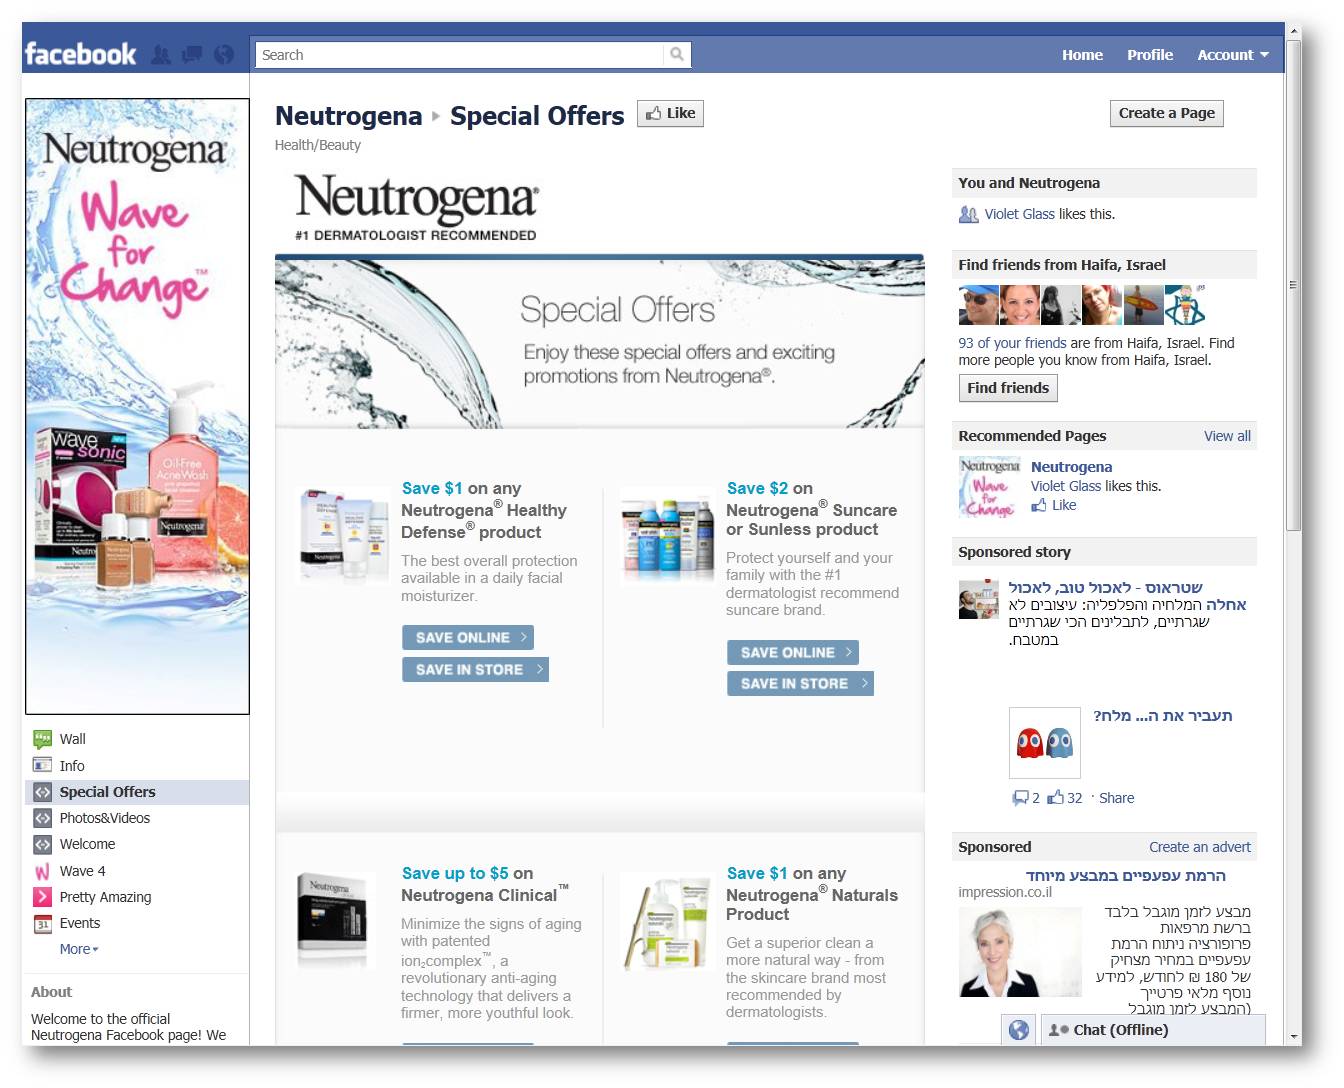Open the messages icon in header

click(x=191, y=55)
